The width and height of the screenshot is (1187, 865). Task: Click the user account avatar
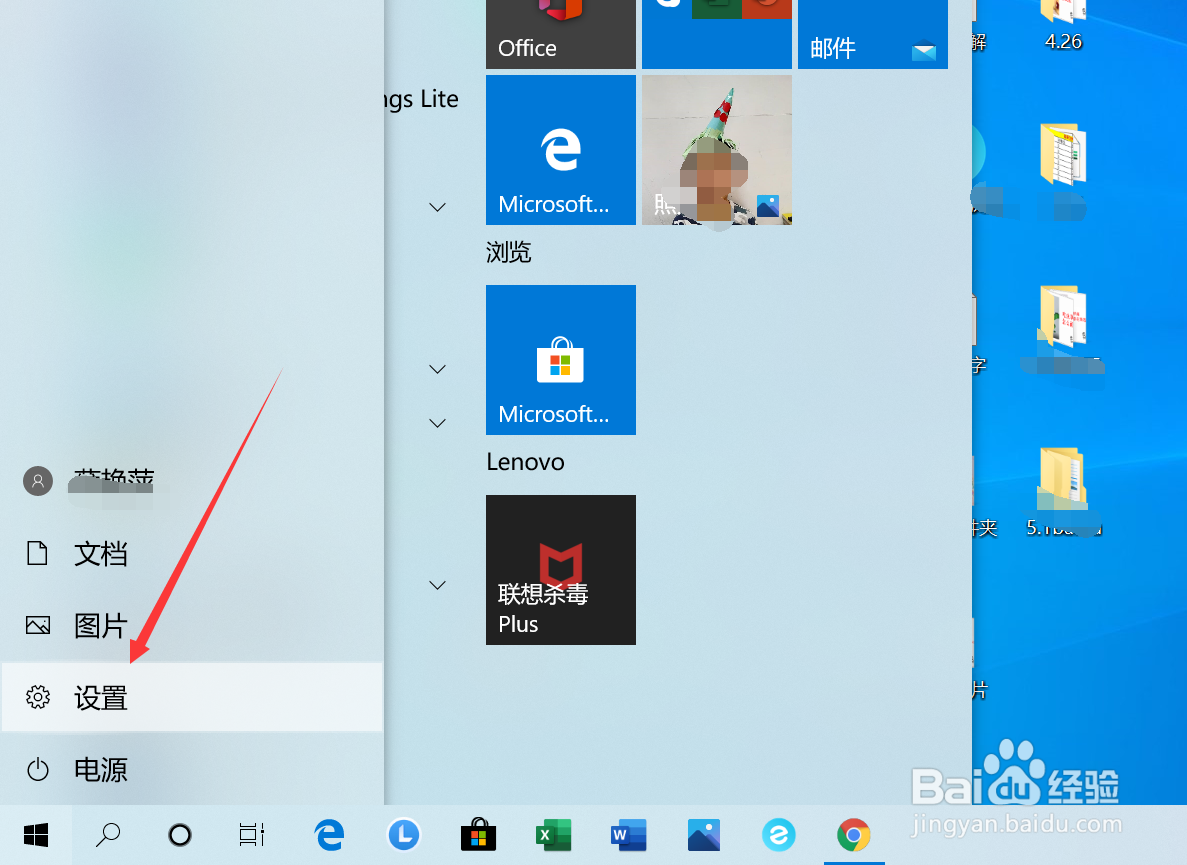(x=38, y=481)
